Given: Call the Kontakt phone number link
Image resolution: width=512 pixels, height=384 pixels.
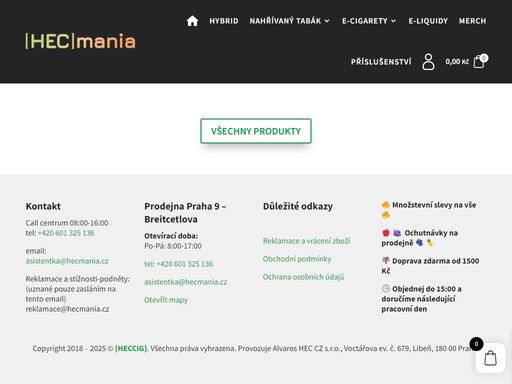Looking at the screenshot, I should click(66, 233).
